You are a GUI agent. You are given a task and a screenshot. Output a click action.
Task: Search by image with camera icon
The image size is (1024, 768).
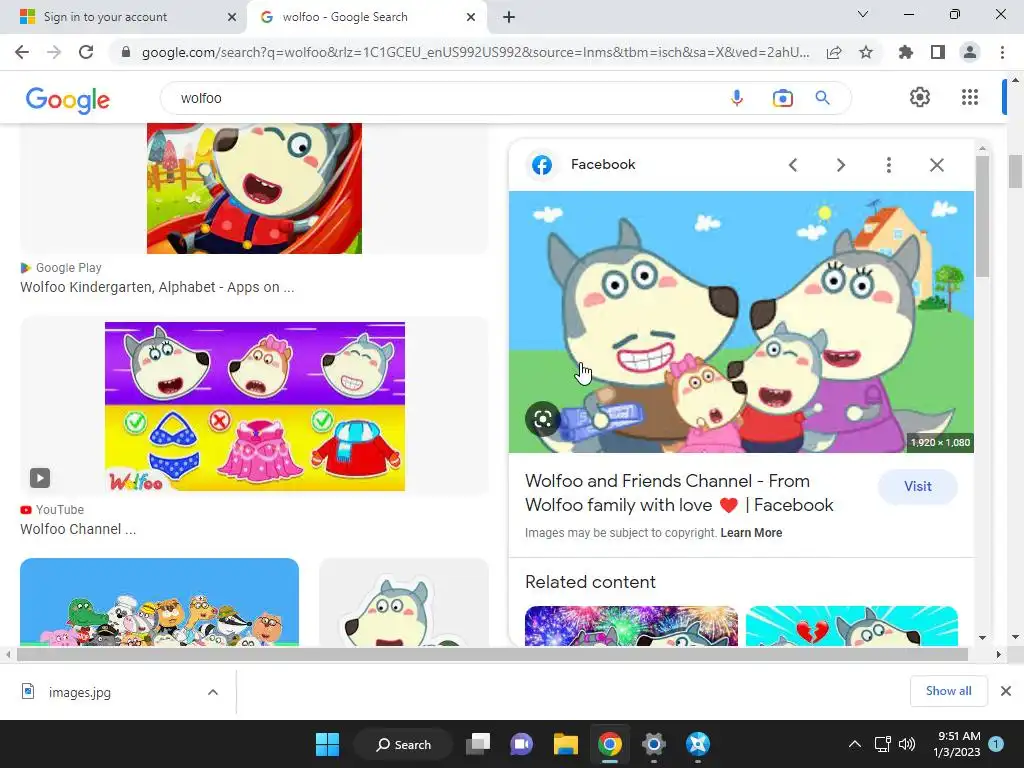coord(782,98)
